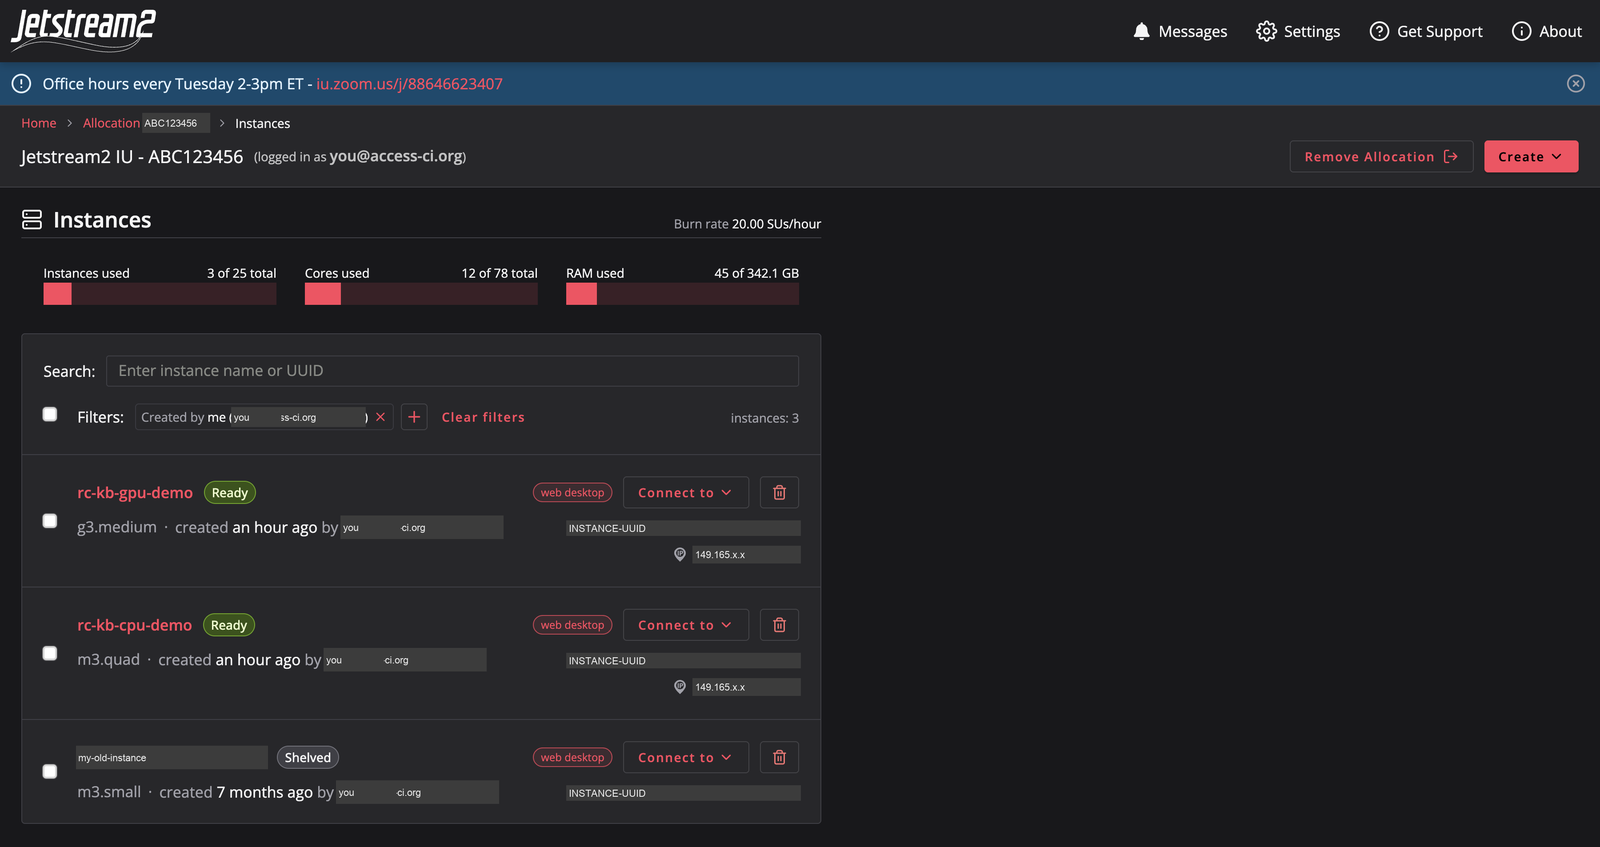Image resolution: width=1600 pixels, height=847 pixels.
Task: Click location pin icon for rc-kb-cpu-demo
Action: tap(680, 687)
